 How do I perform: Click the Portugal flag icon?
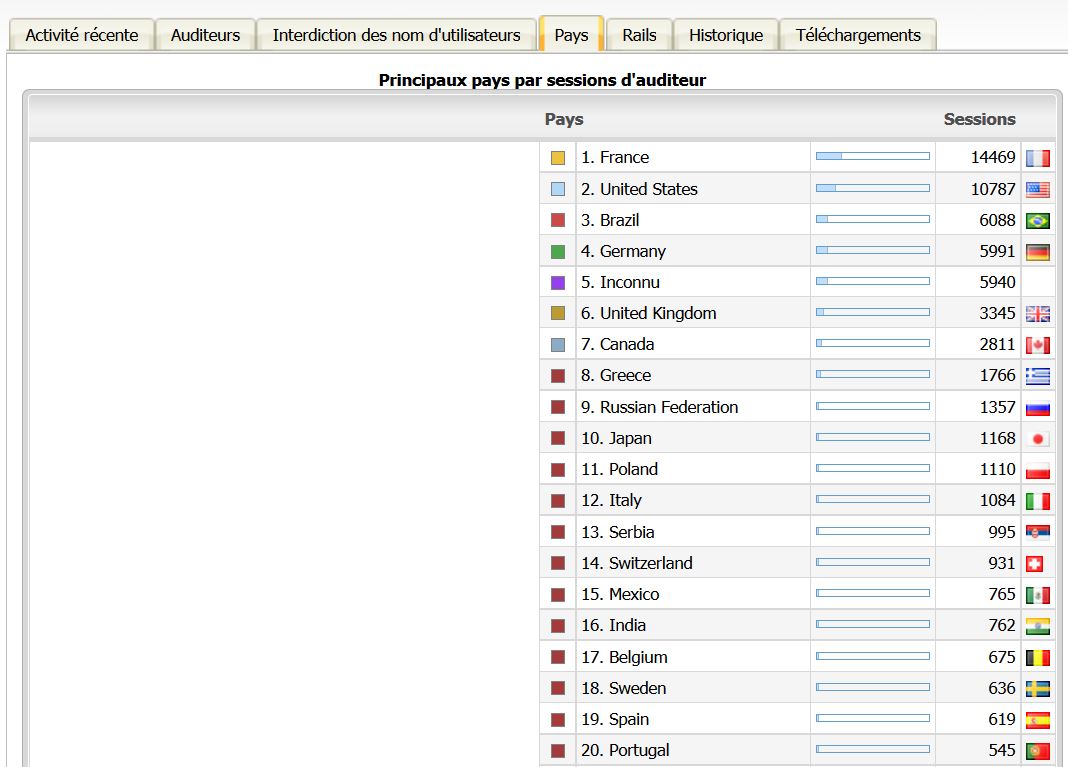[x=1037, y=751]
